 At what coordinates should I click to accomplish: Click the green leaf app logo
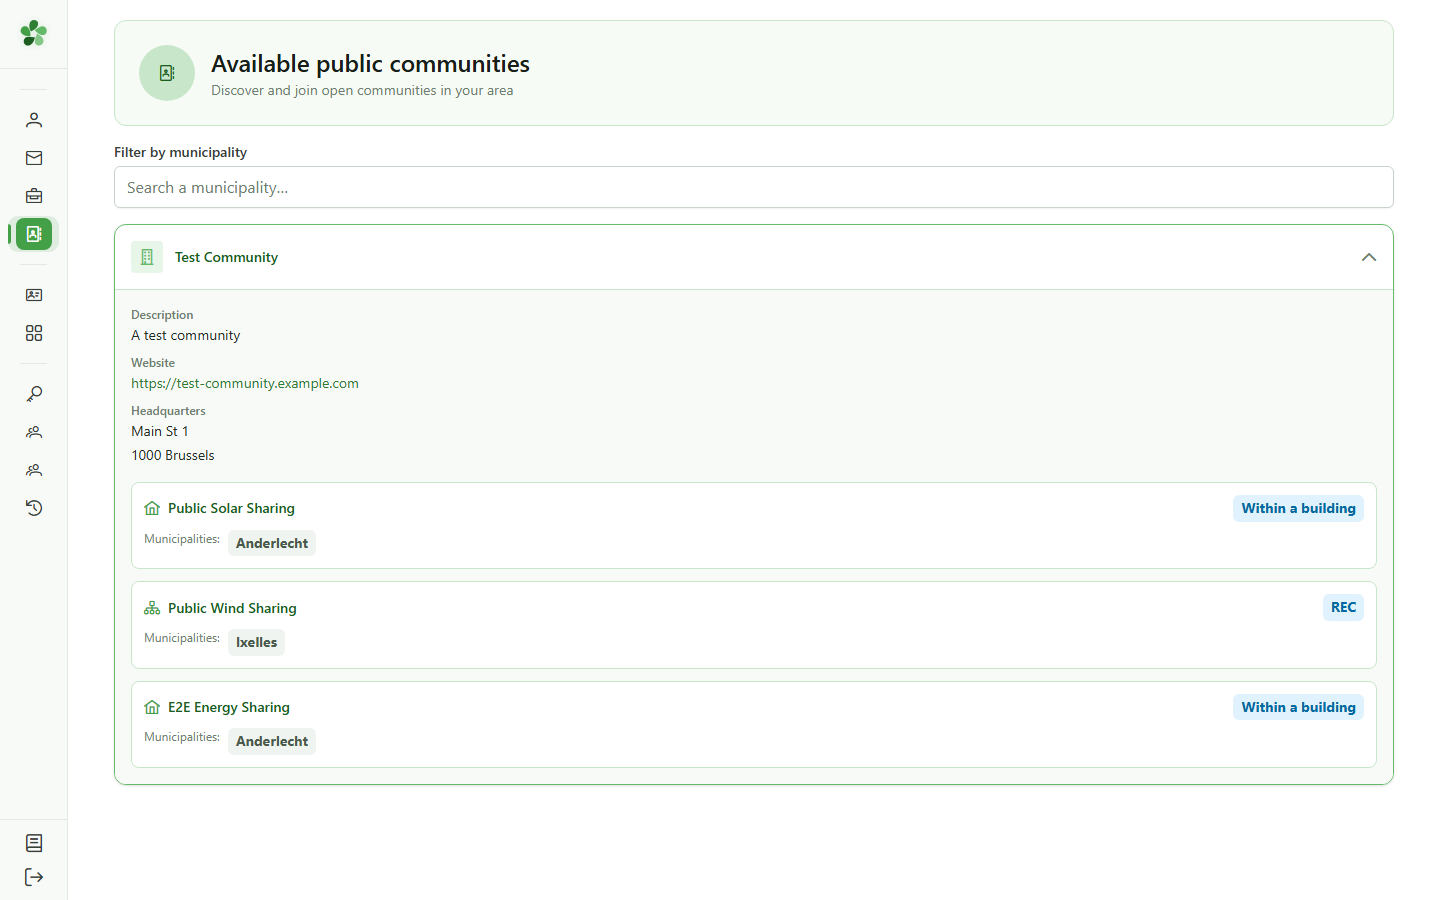(x=34, y=33)
